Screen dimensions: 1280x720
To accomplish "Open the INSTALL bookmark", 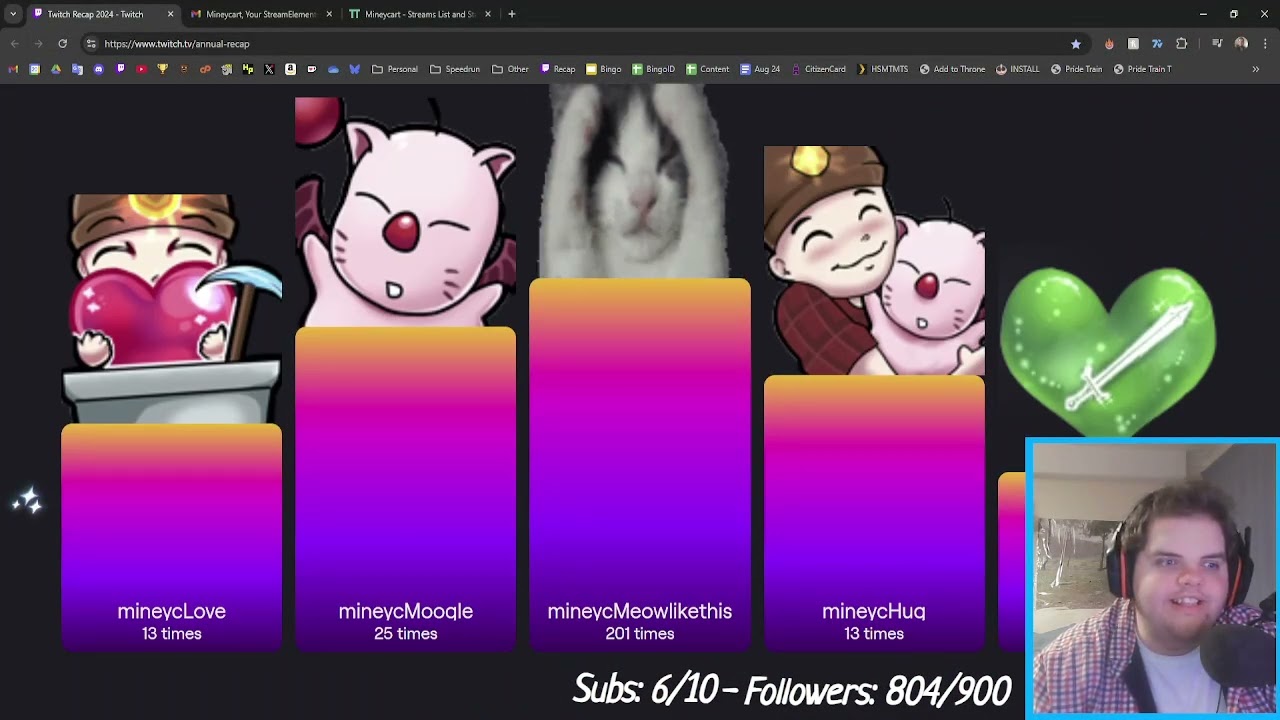I will [x=1018, y=69].
